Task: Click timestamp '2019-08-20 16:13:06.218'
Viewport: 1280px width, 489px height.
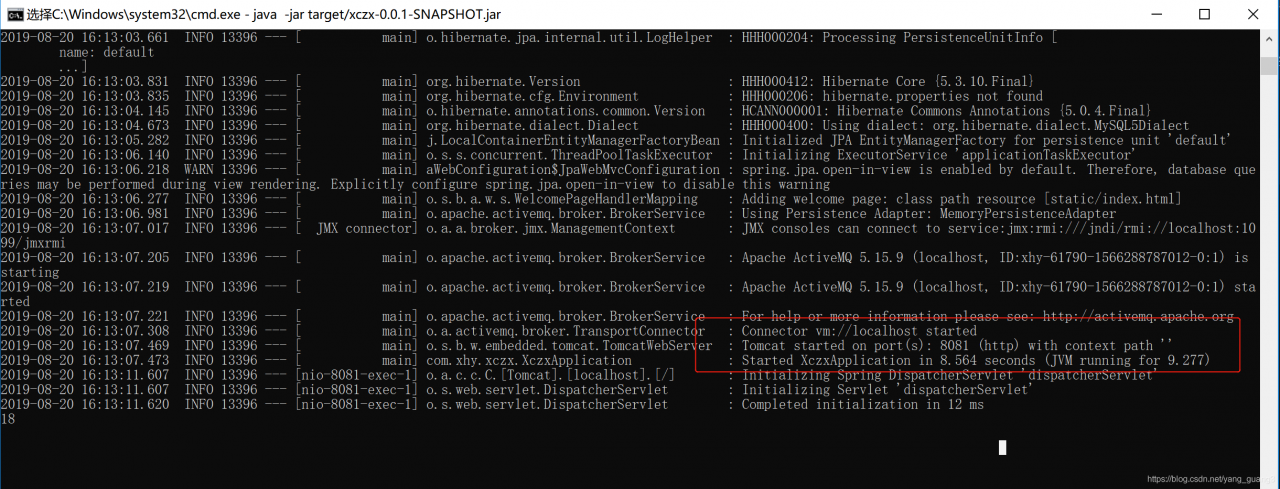Action: (x=84, y=170)
